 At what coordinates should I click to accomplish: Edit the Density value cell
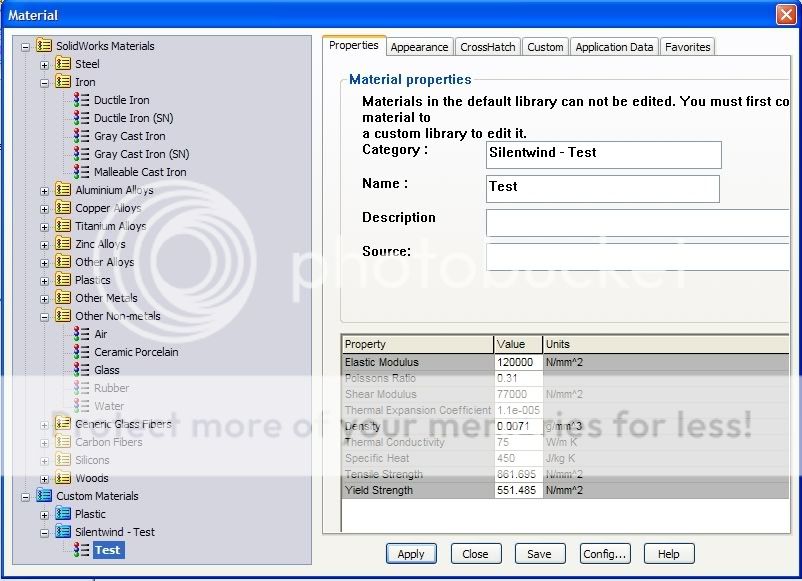coord(518,426)
